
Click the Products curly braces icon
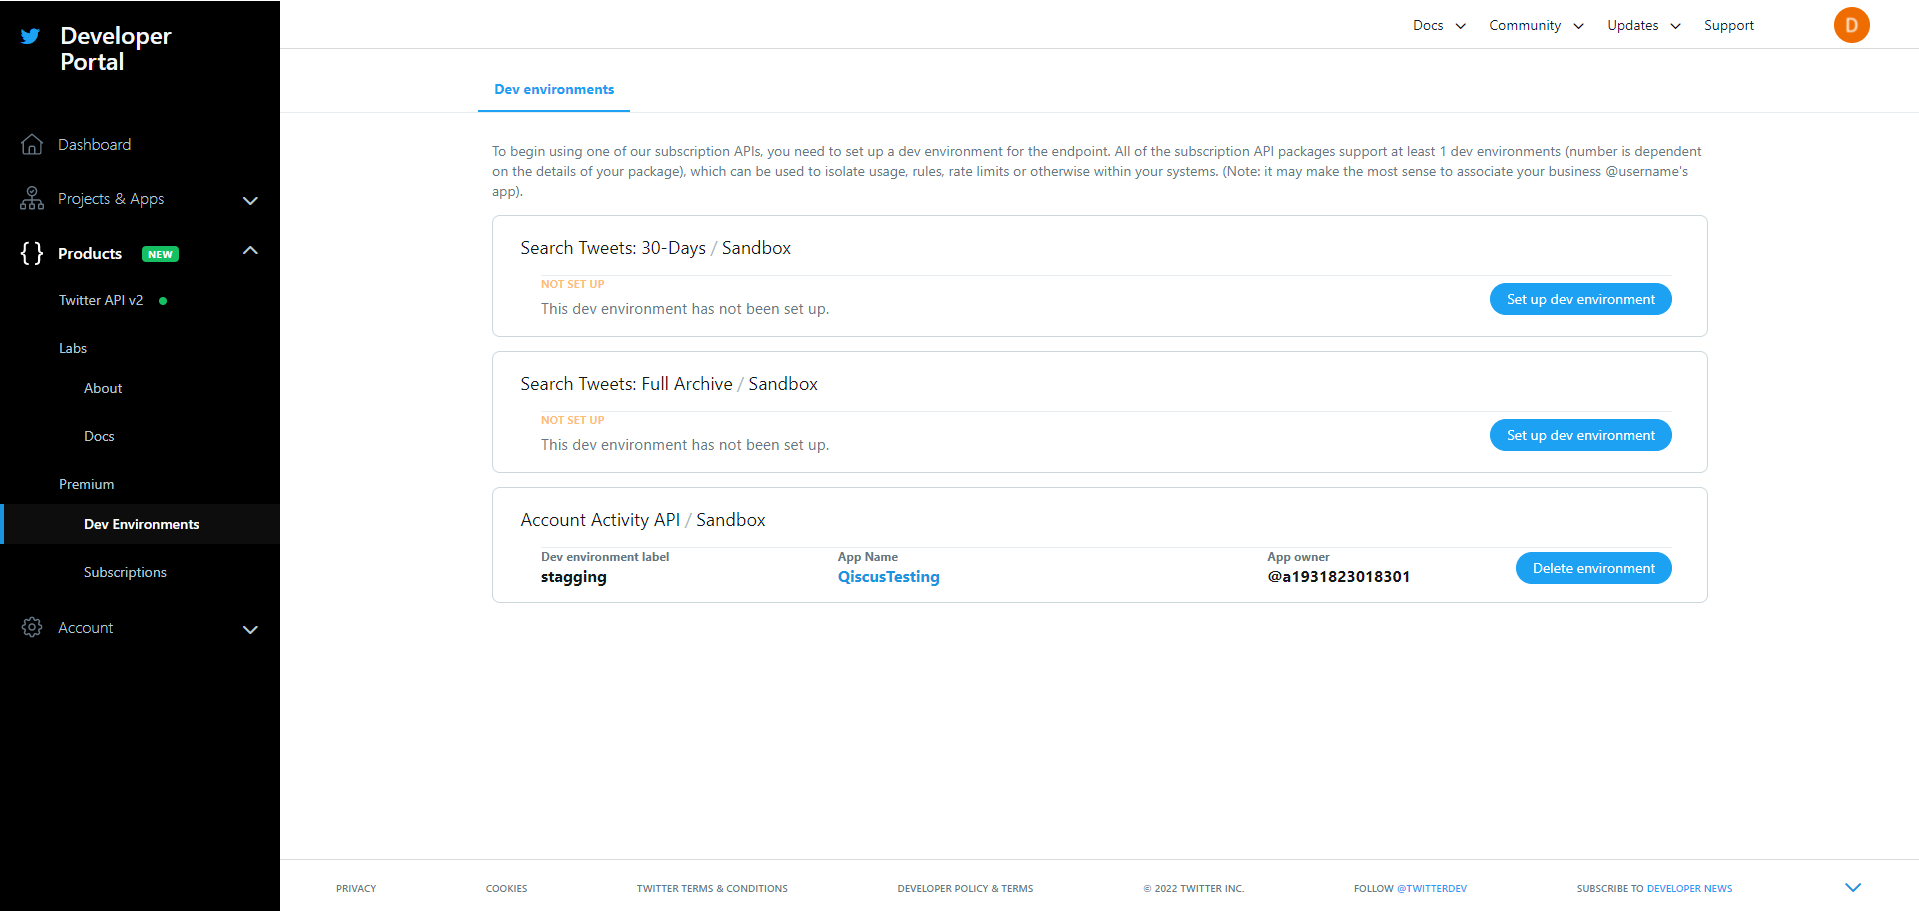32,253
